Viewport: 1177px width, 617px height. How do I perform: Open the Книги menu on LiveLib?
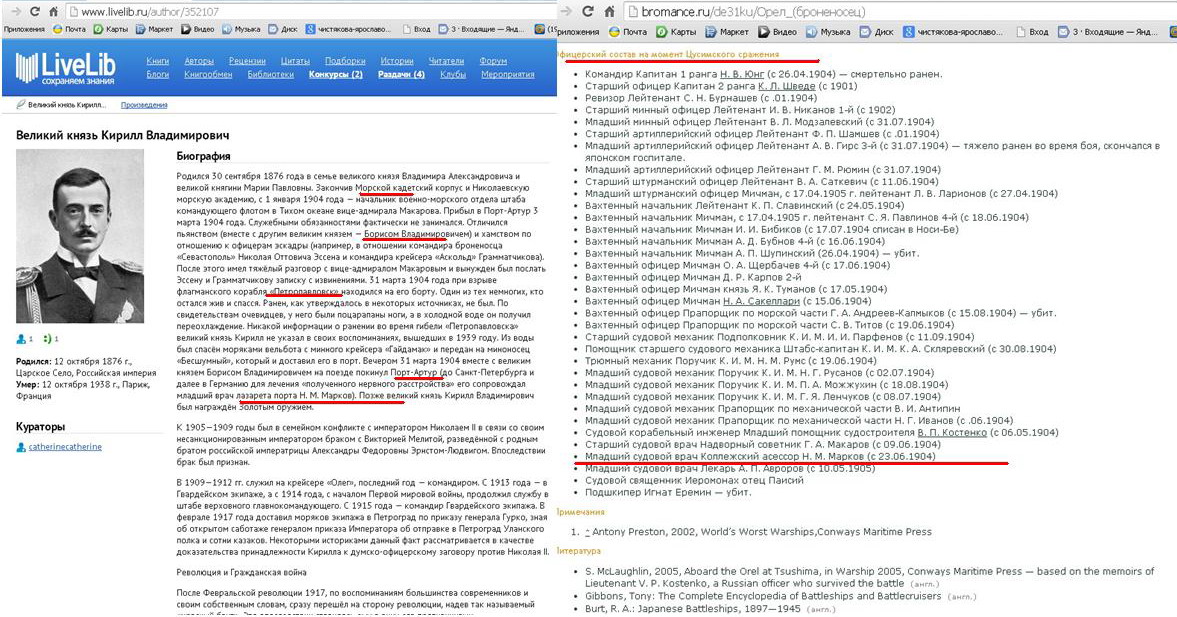[158, 61]
